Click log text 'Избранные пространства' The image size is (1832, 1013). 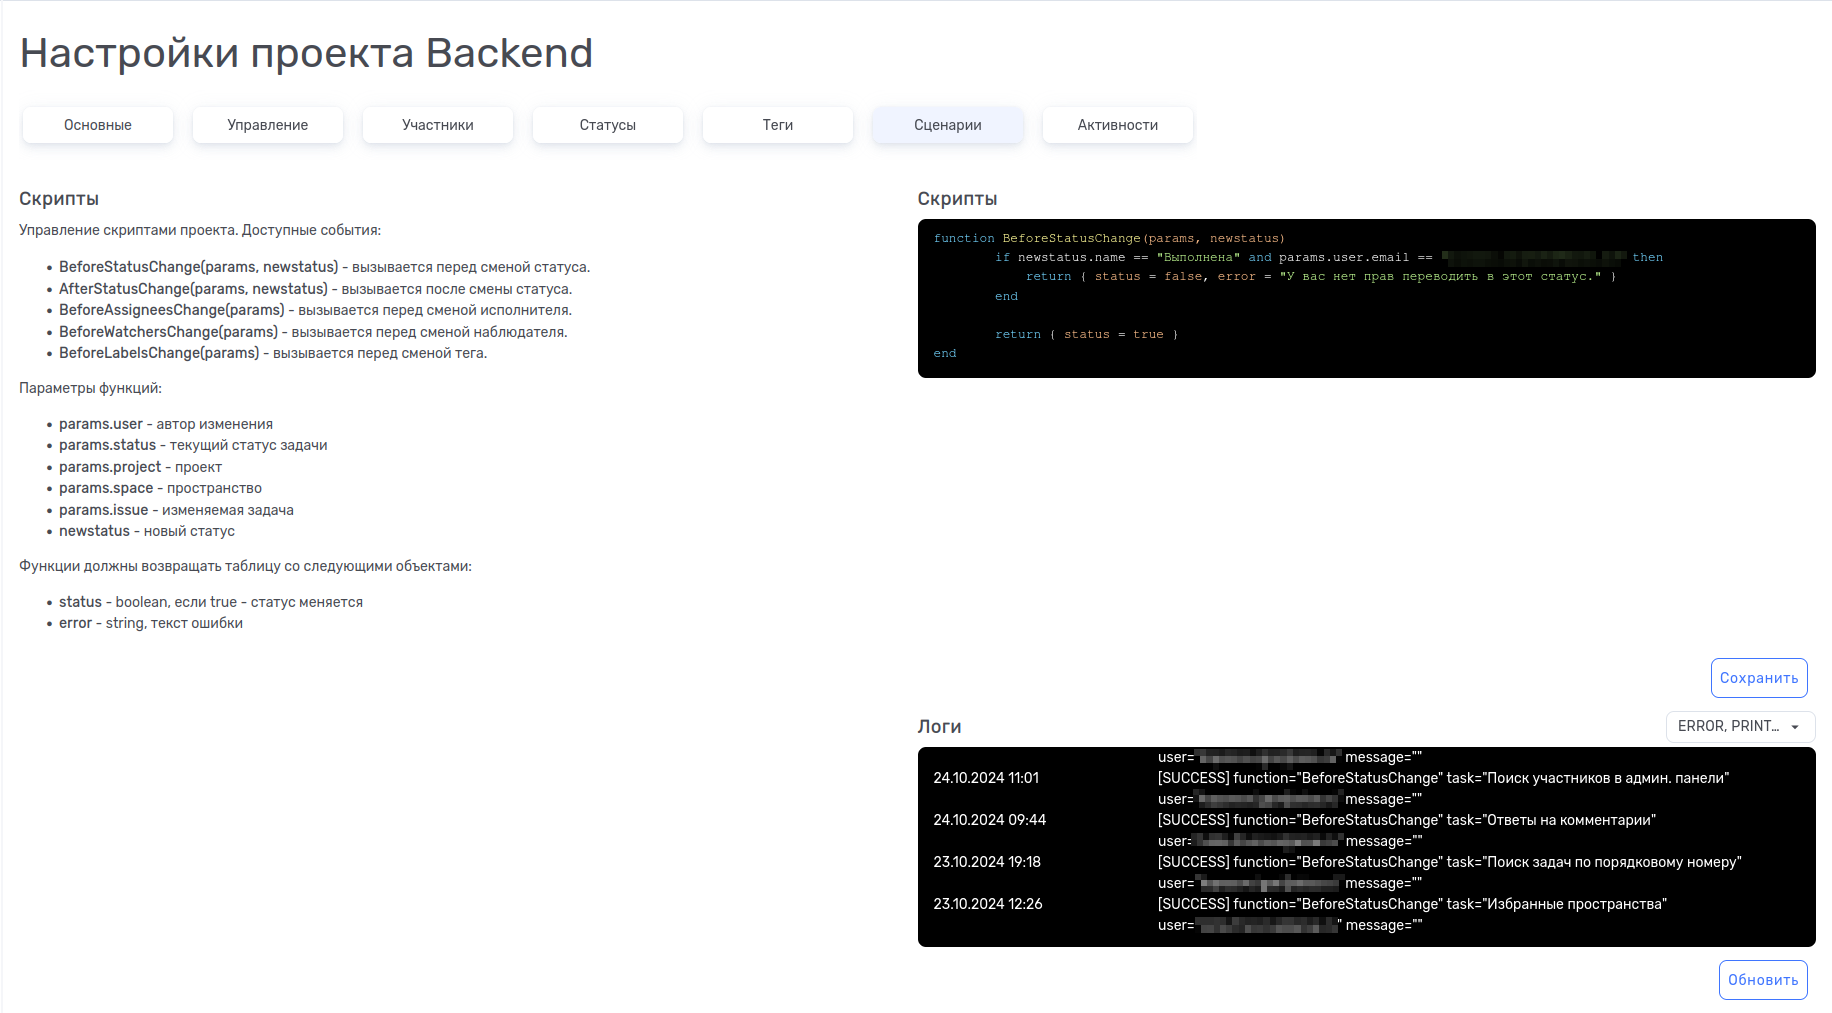(1573, 904)
